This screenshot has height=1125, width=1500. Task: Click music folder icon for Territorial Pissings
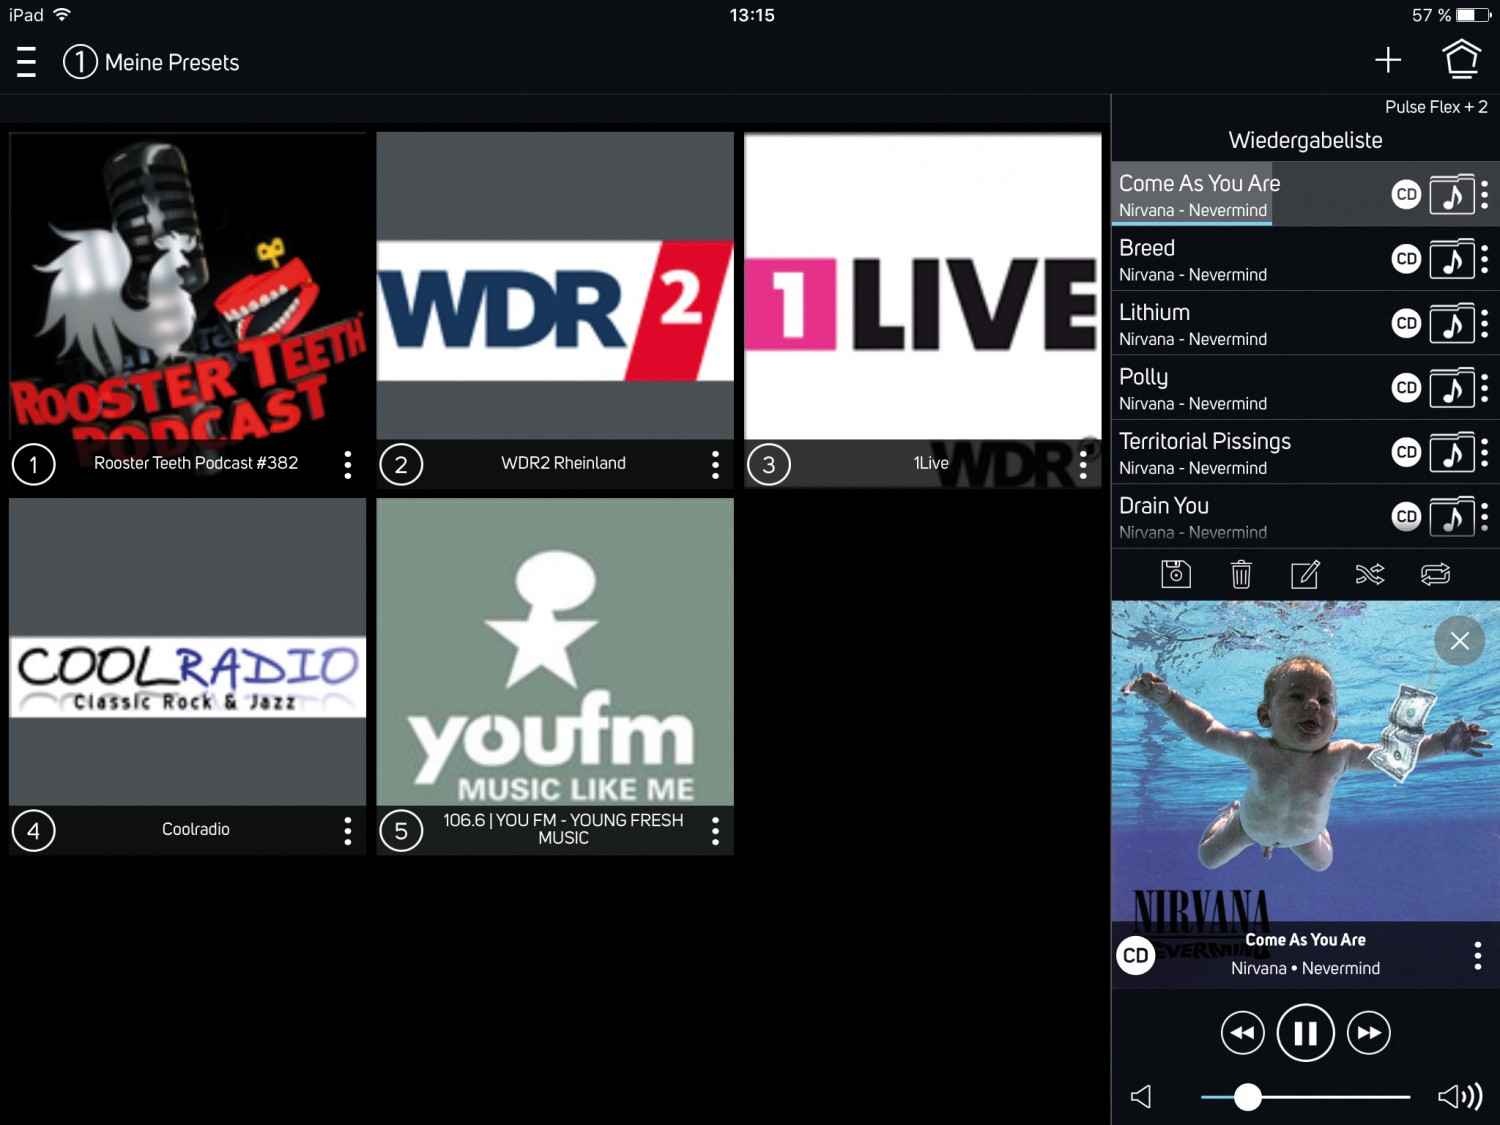click(x=1452, y=452)
